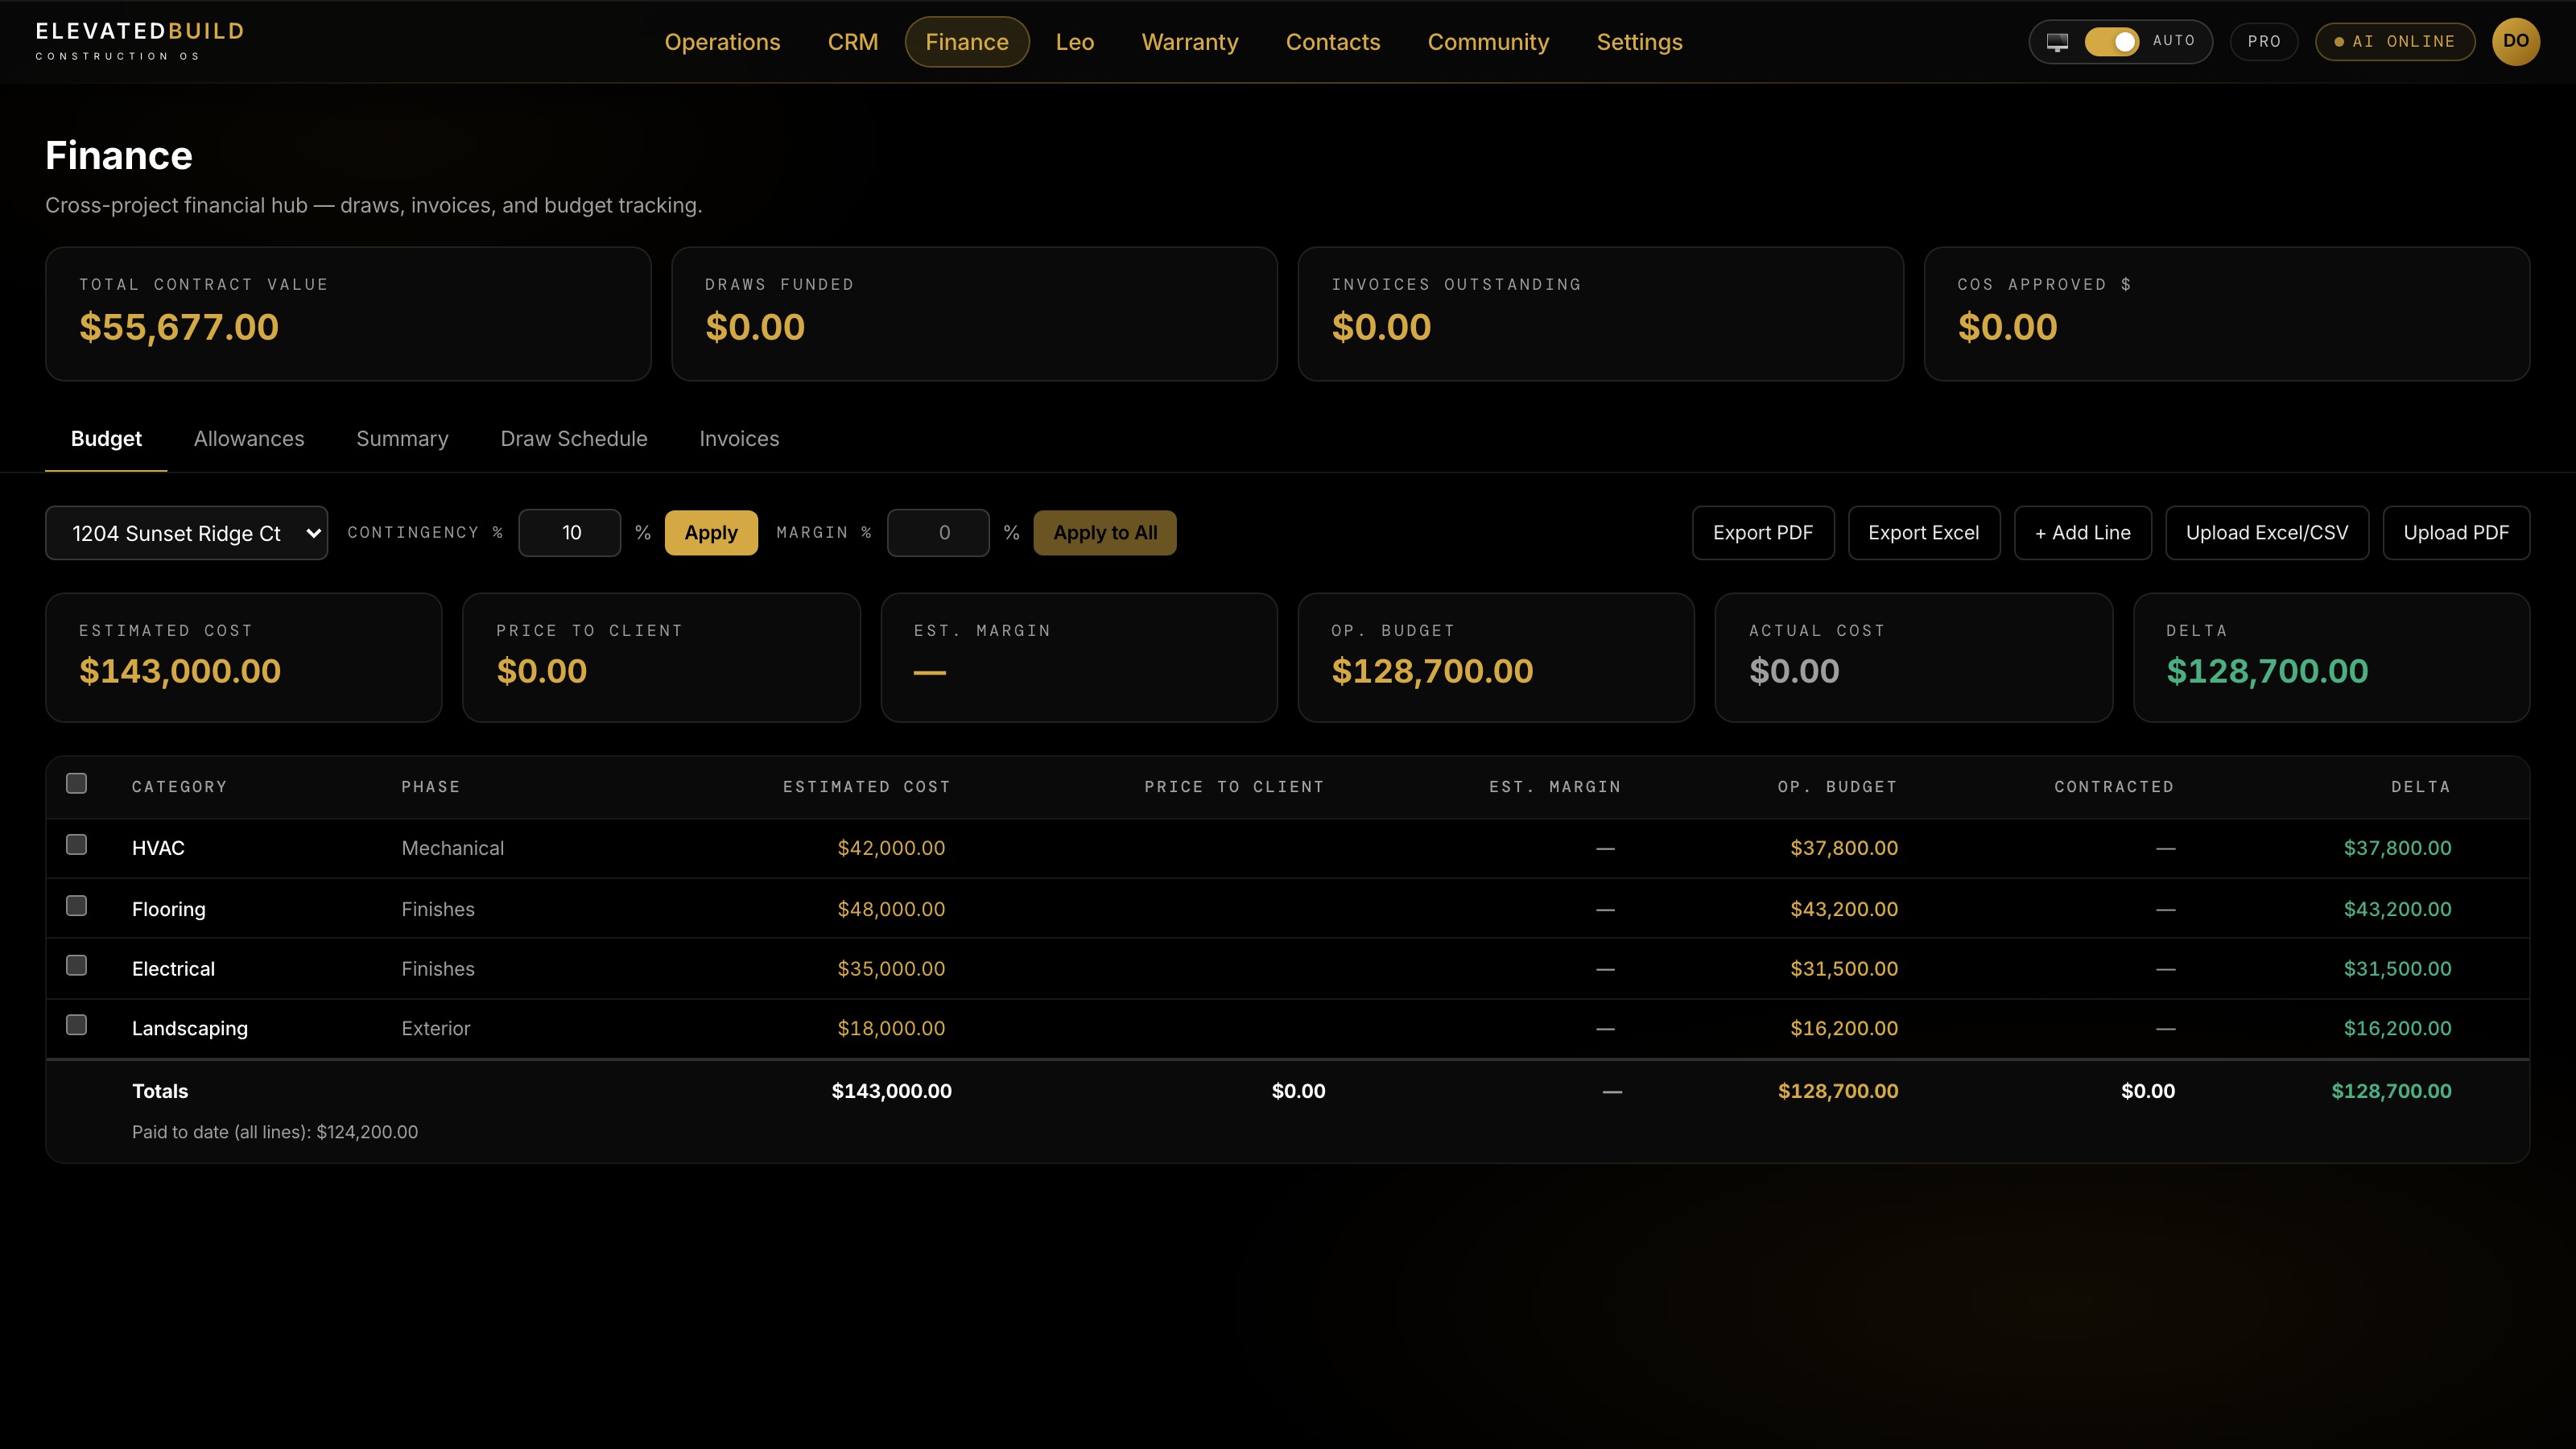Image resolution: width=2576 pixels, height=1449 pixels.
Task: Open the 1204 Sunset Ridge Ct project dropdown
Action: tap(186, 533)
